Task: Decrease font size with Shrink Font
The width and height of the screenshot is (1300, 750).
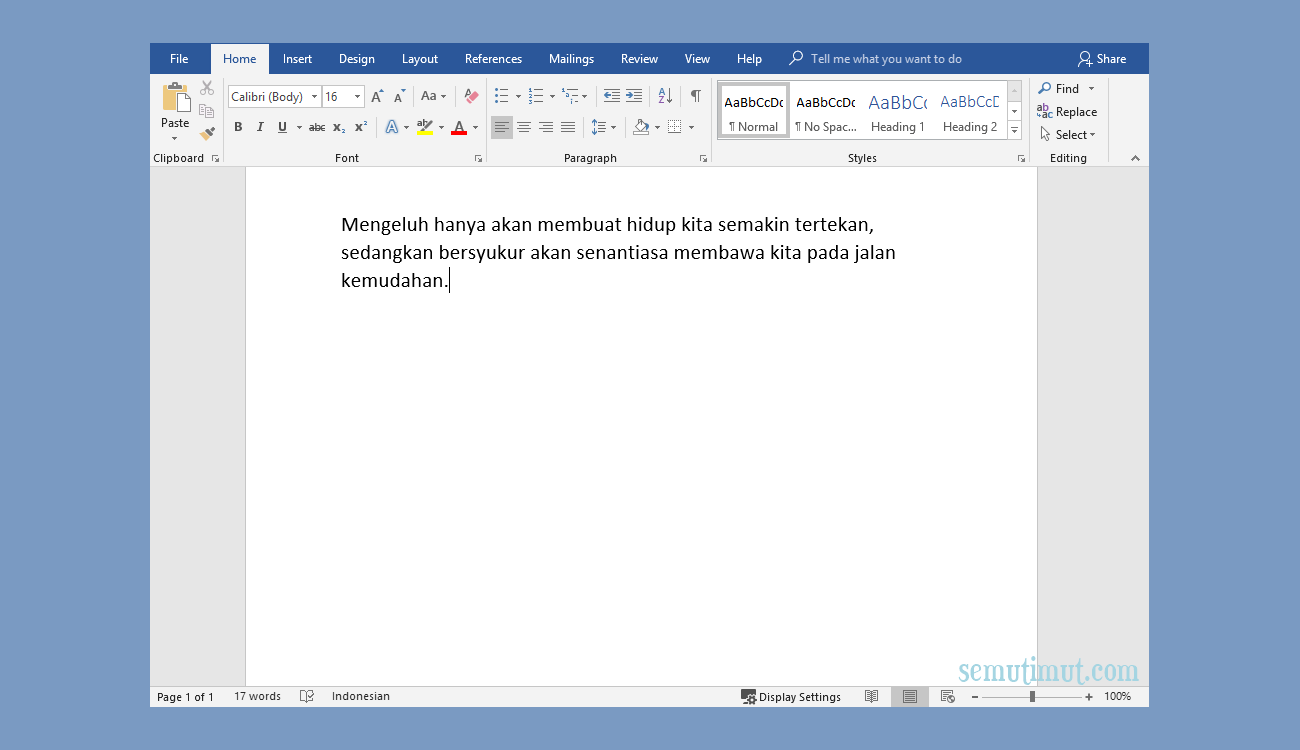Action: 399,97
